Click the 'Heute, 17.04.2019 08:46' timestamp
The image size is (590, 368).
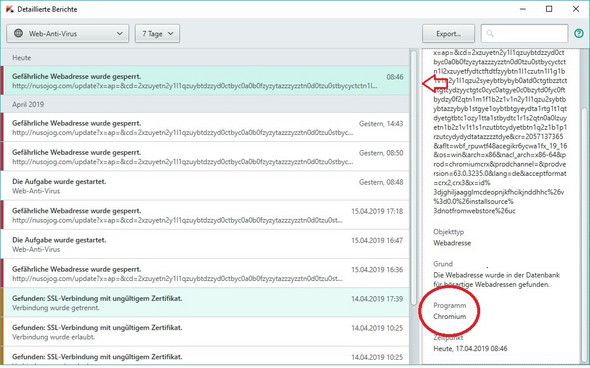coord(470,348)
